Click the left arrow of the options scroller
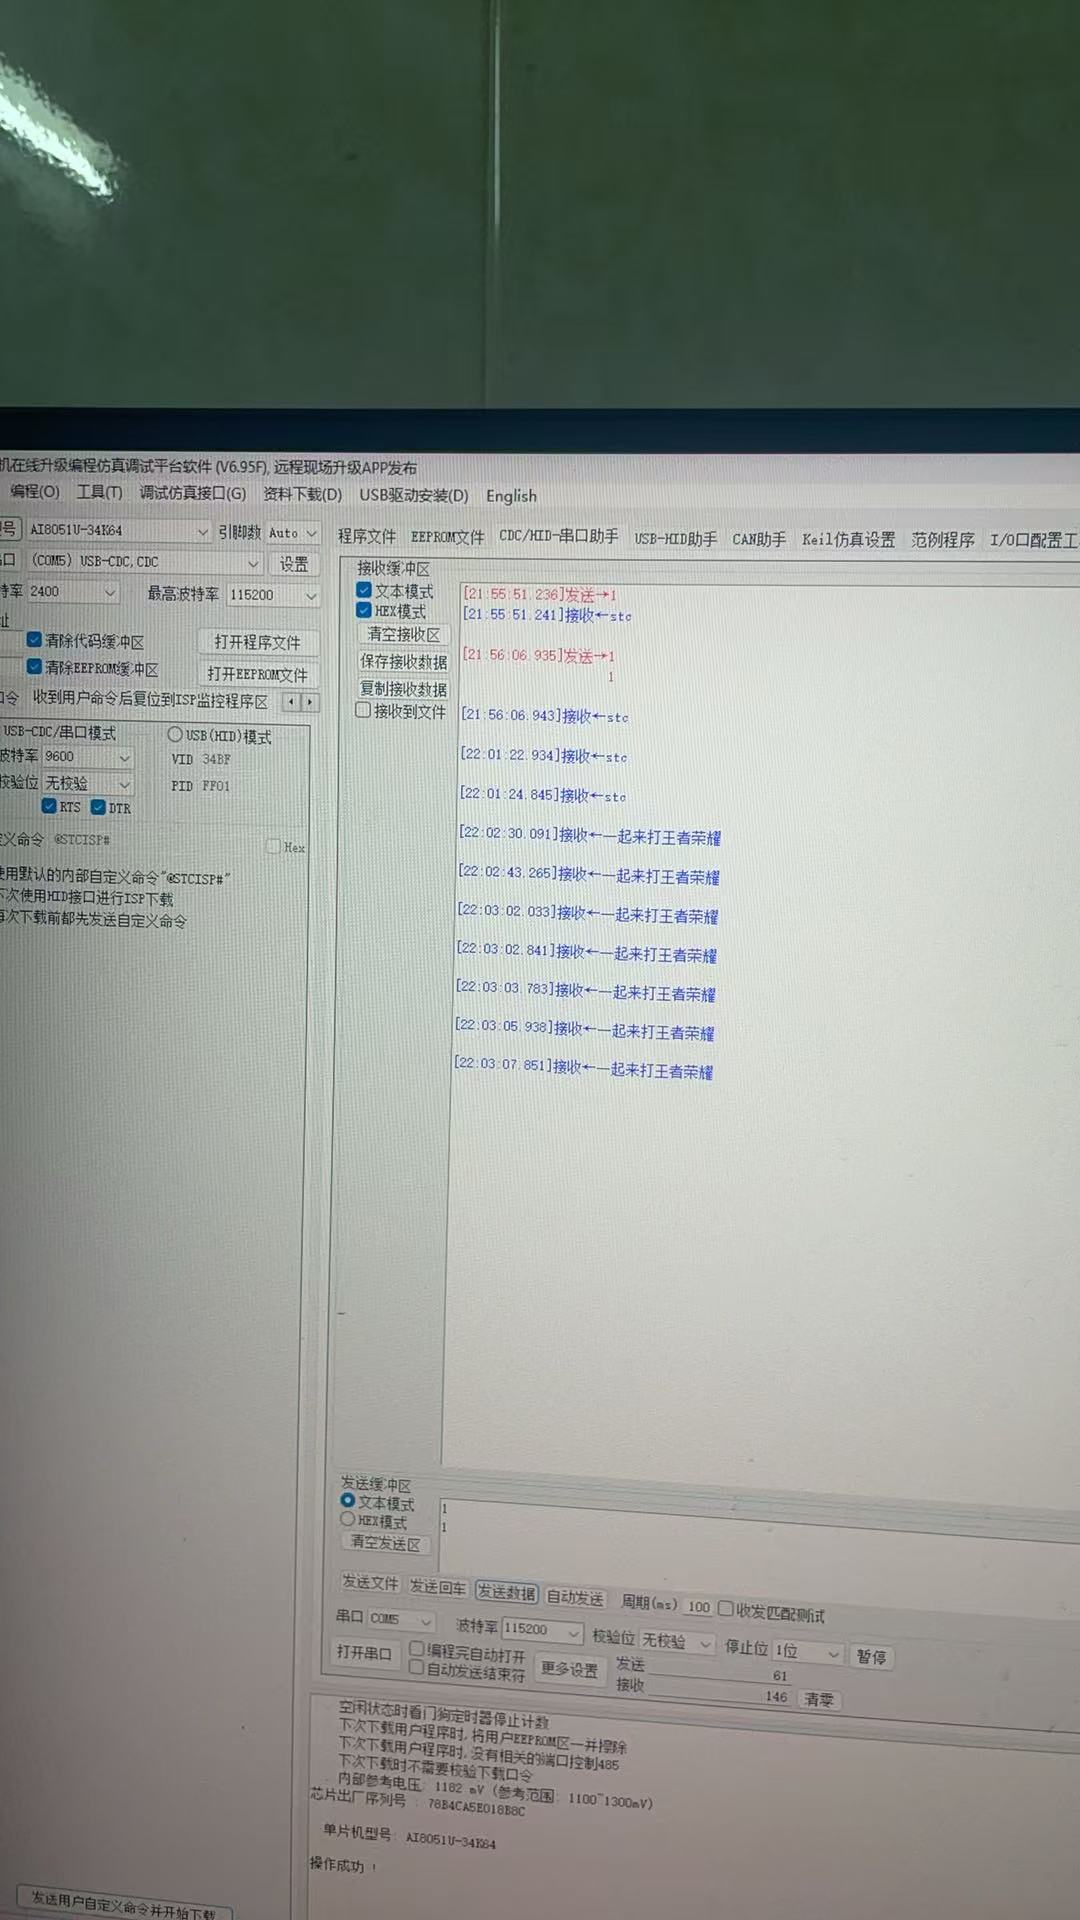The image size is (1080, 1920). 291,703
